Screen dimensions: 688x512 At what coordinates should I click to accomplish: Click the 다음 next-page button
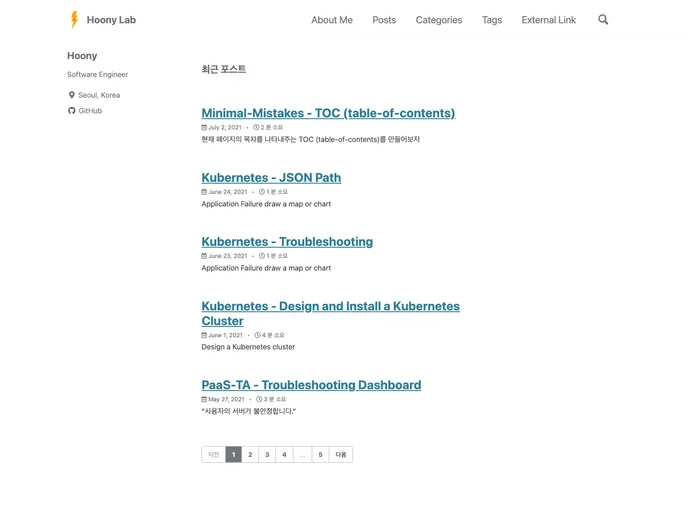coord(341,455)
